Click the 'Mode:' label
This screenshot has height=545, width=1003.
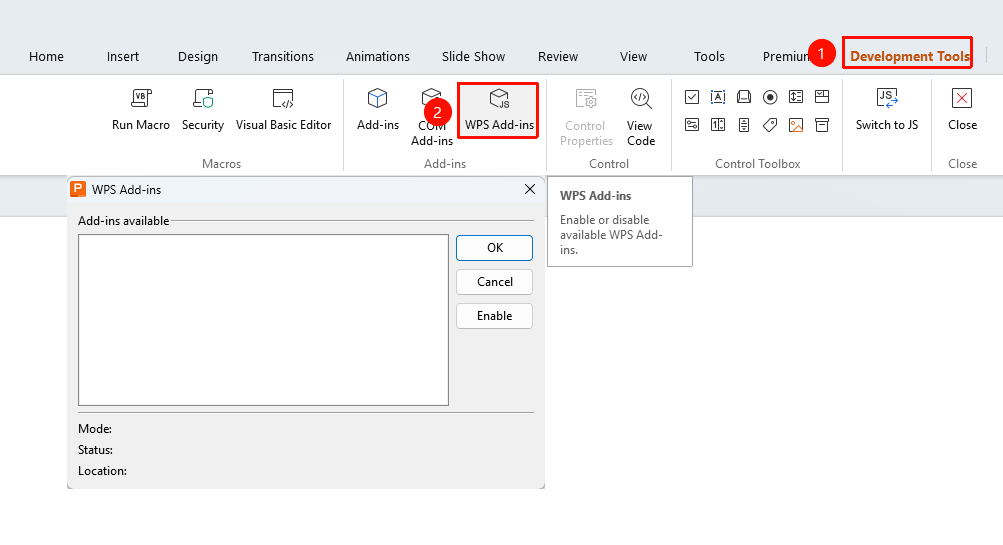(95, 429)
